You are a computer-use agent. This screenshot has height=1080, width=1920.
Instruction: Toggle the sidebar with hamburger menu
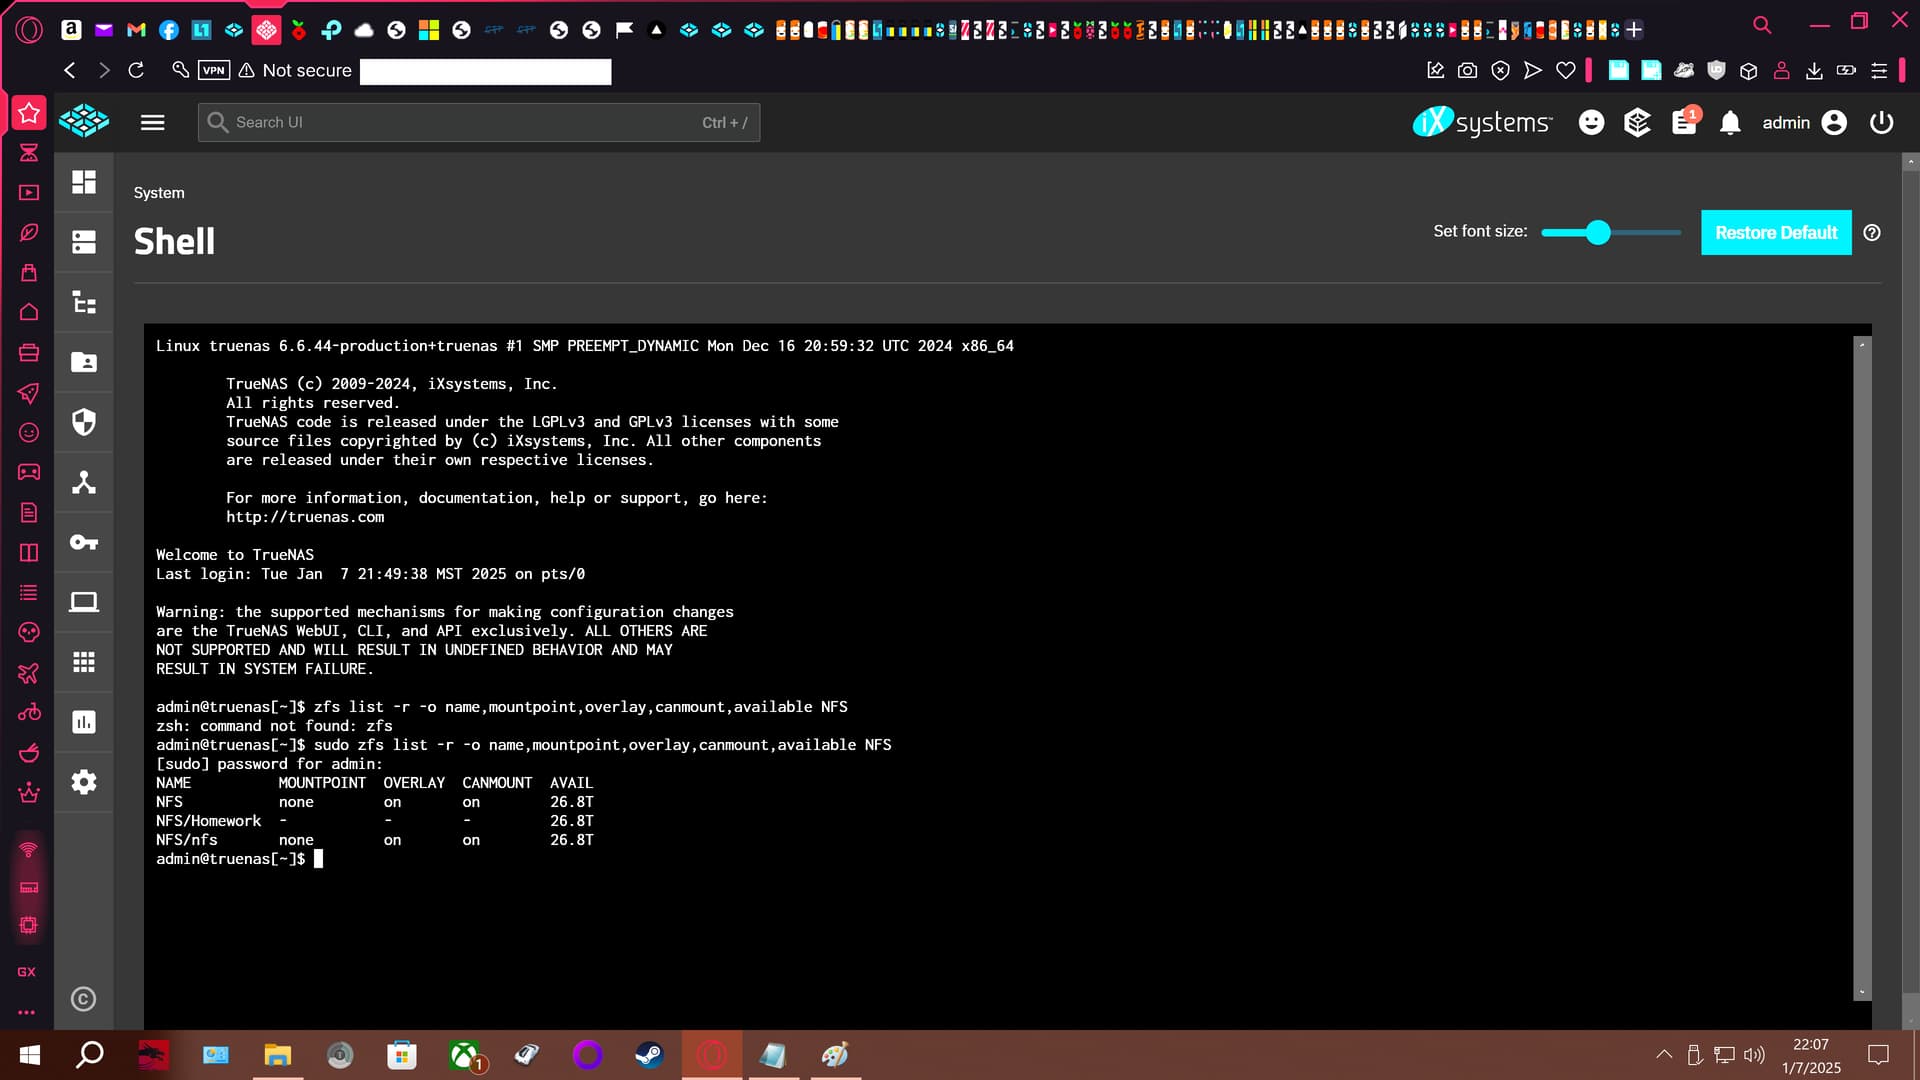pyautogui.click(x=152, y=122)
